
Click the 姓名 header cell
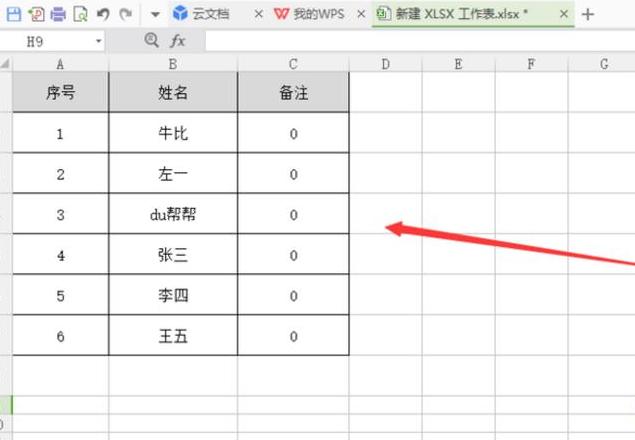[173, 92]
